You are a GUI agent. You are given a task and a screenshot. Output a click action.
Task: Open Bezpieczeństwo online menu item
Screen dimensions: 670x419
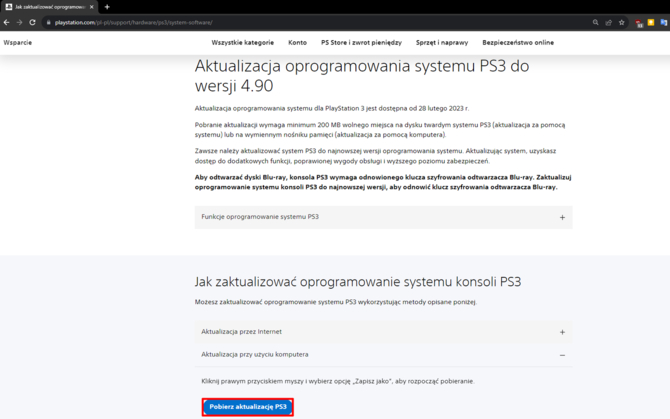pos(518,42)
